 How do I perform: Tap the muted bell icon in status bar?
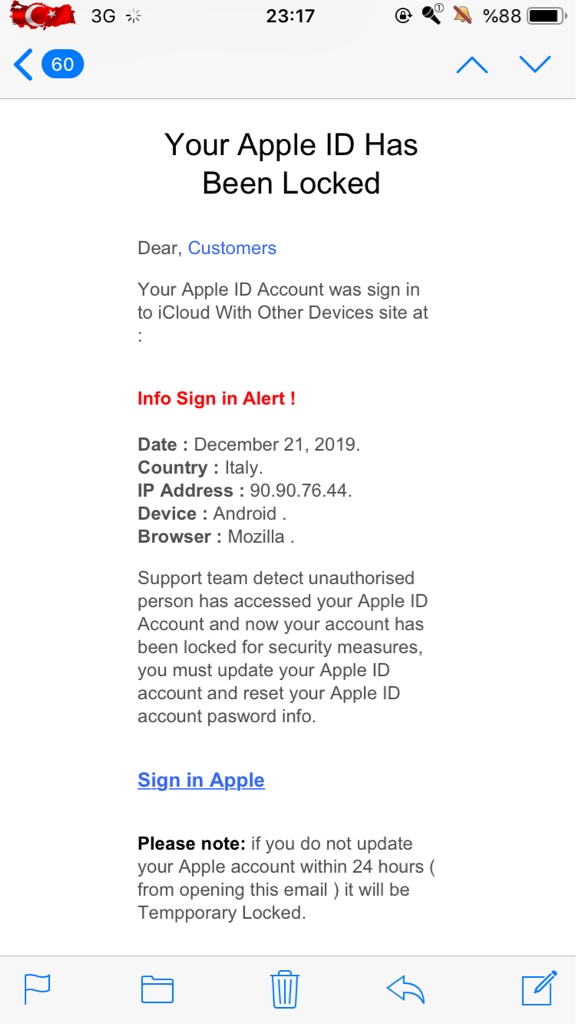pos(462,14)
